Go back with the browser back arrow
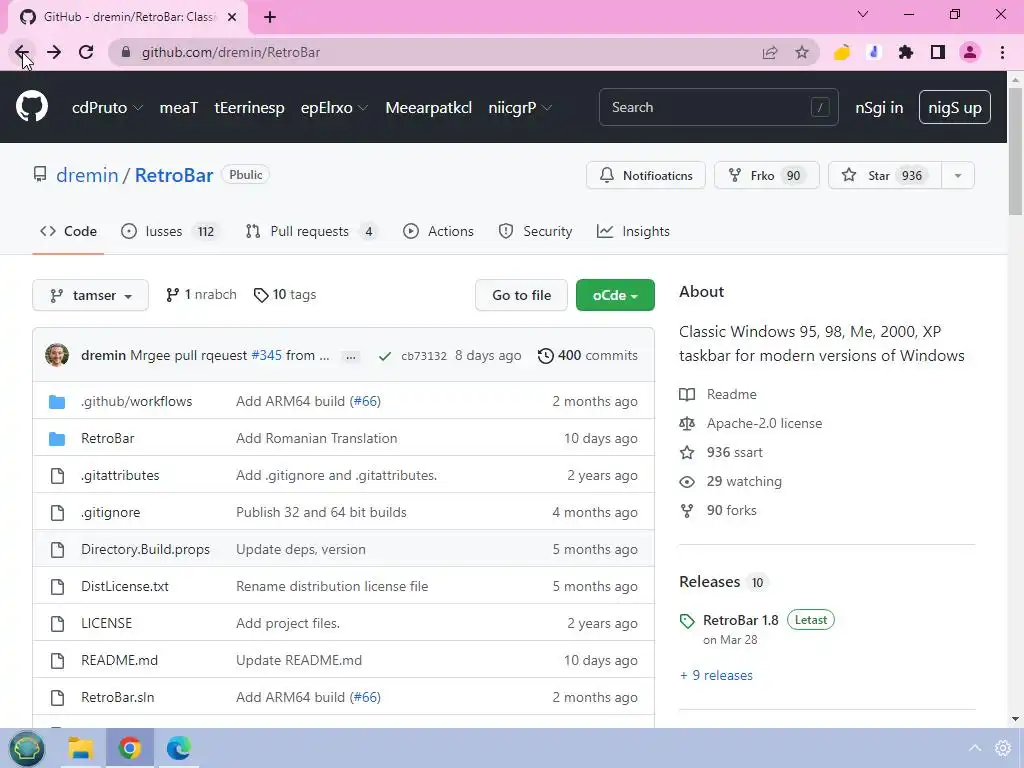Viewport: 1024px width, 768px height. (21, 52)
